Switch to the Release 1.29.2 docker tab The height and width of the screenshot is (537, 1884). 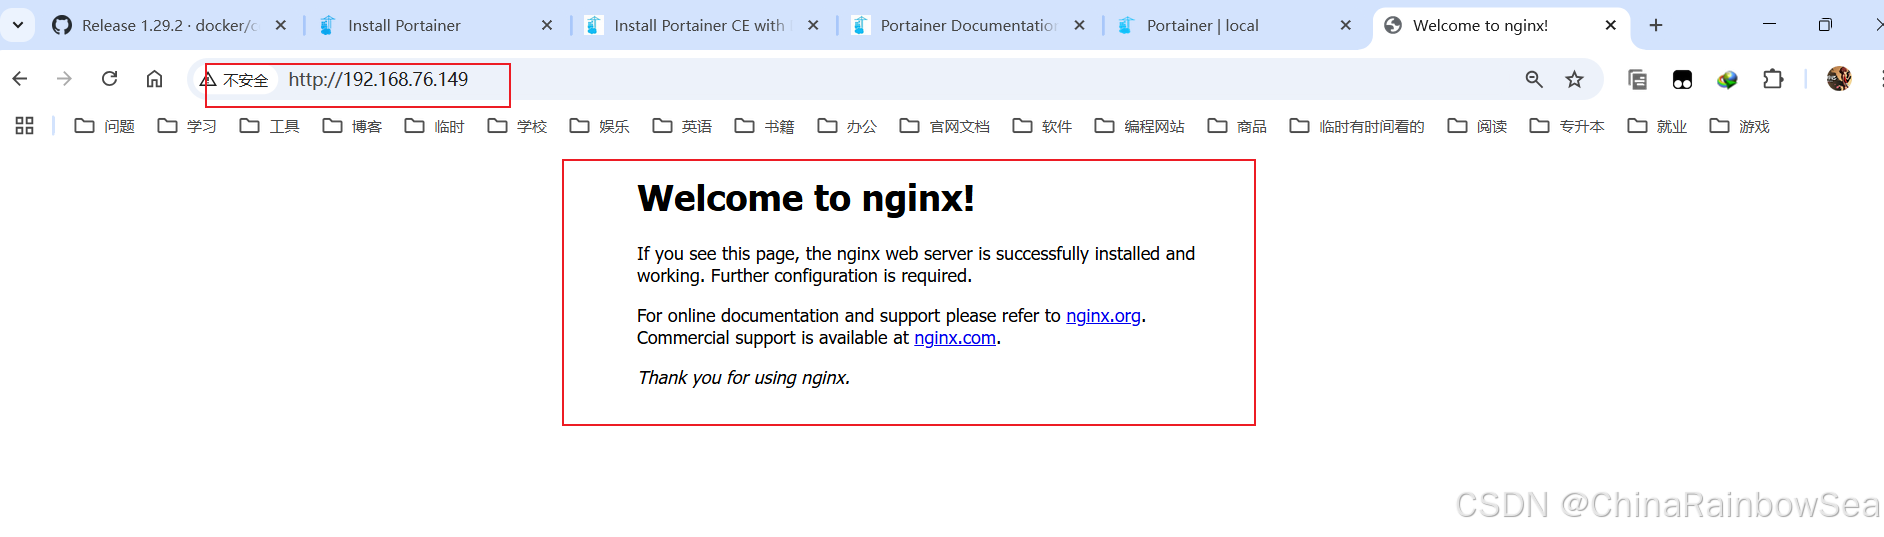(168, 26)
